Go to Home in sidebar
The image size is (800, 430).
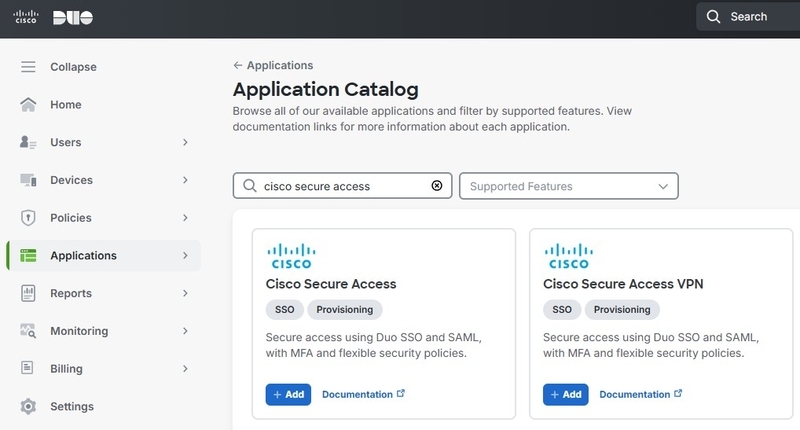pyautogui.click(x=66, y=105)
